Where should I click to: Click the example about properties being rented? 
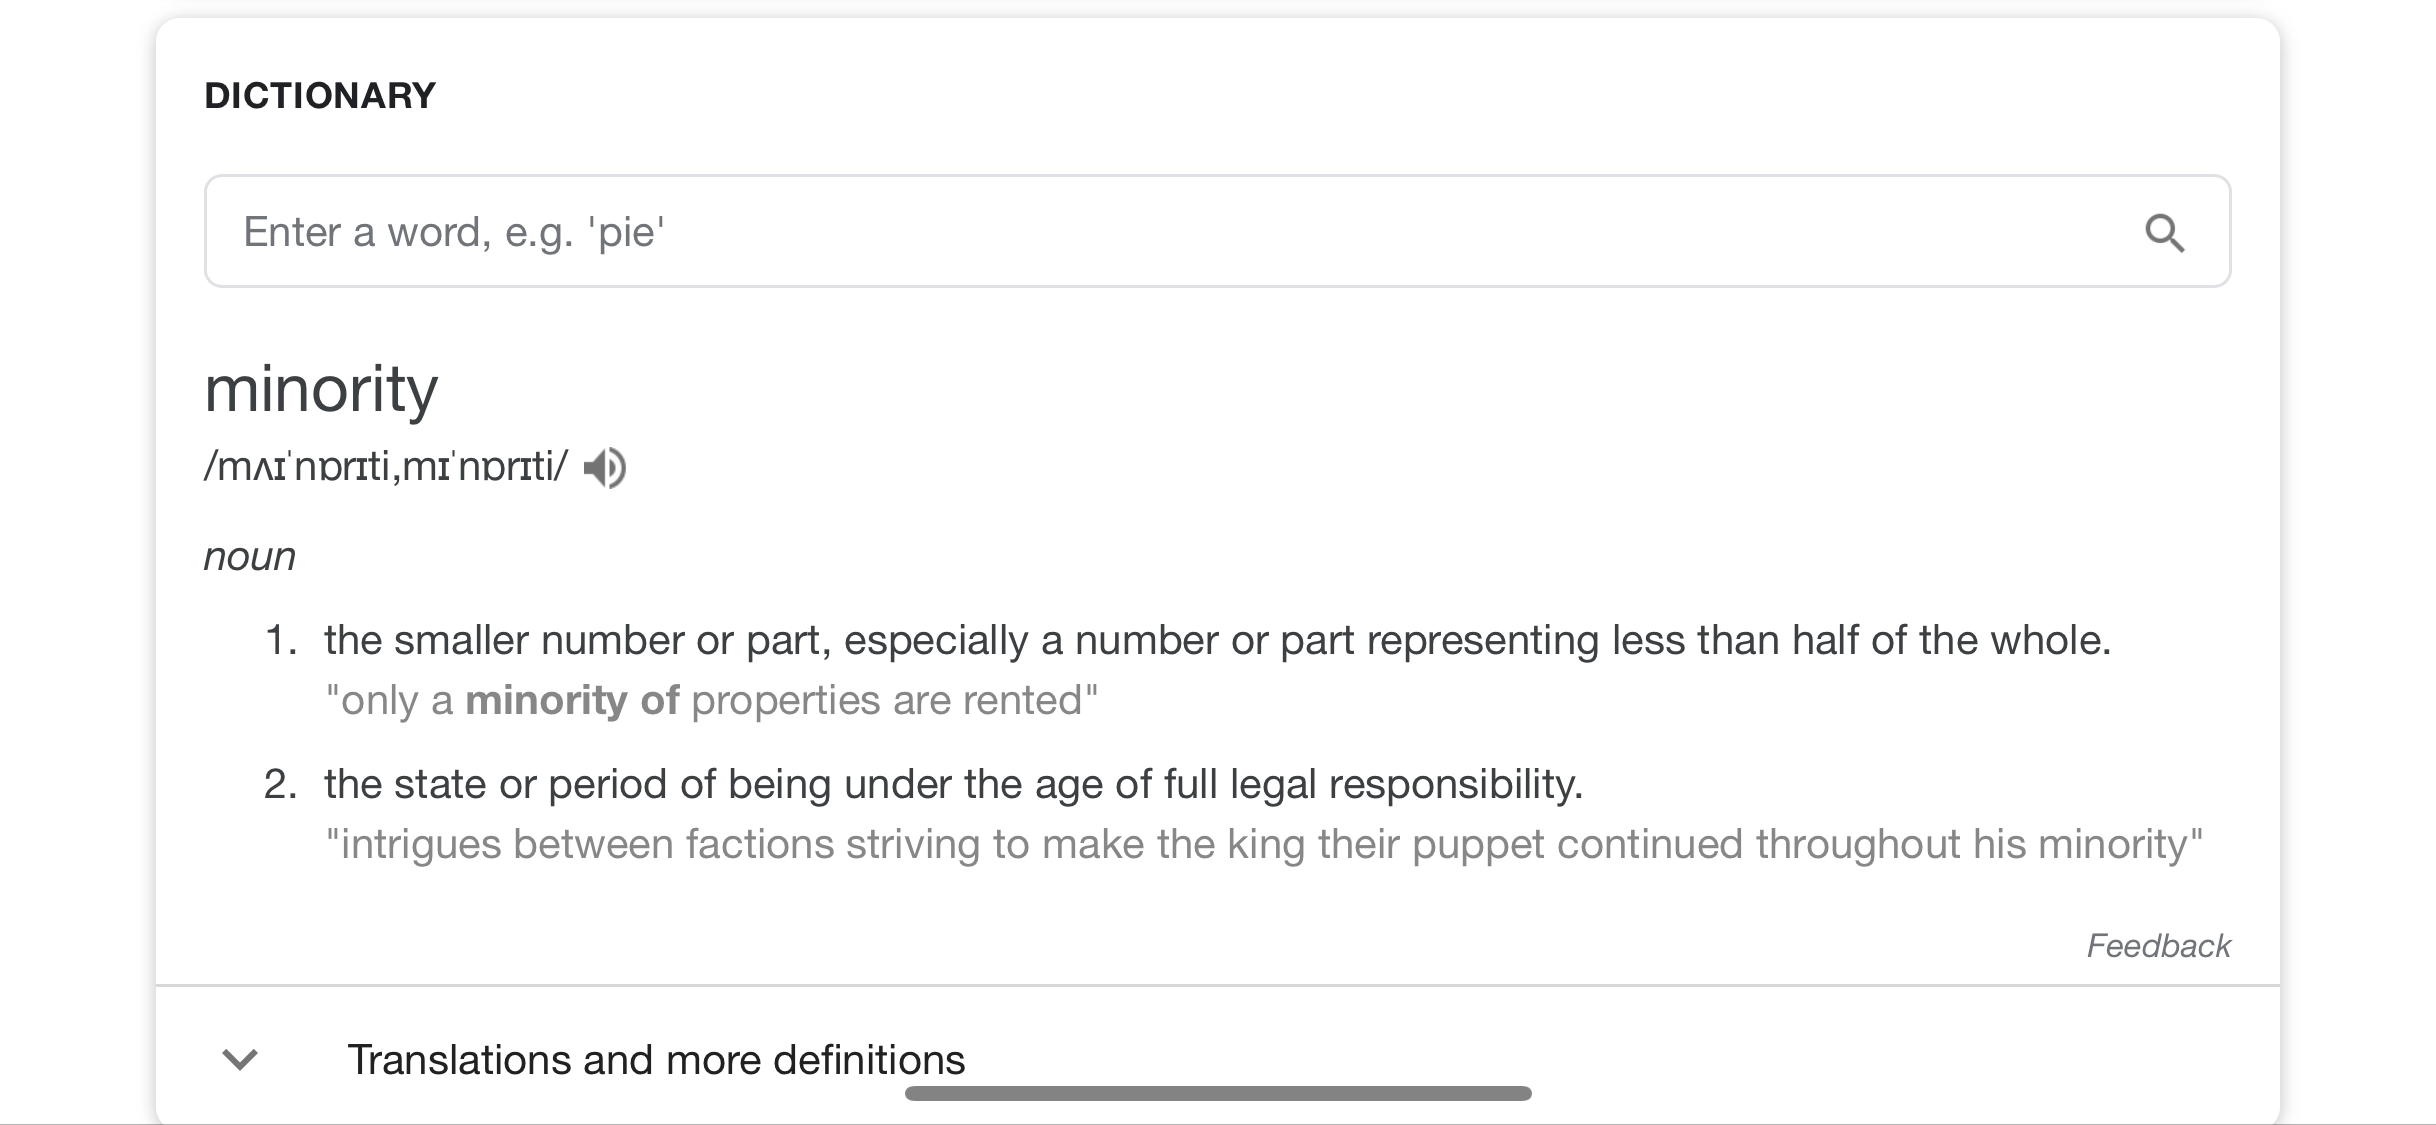712,701
